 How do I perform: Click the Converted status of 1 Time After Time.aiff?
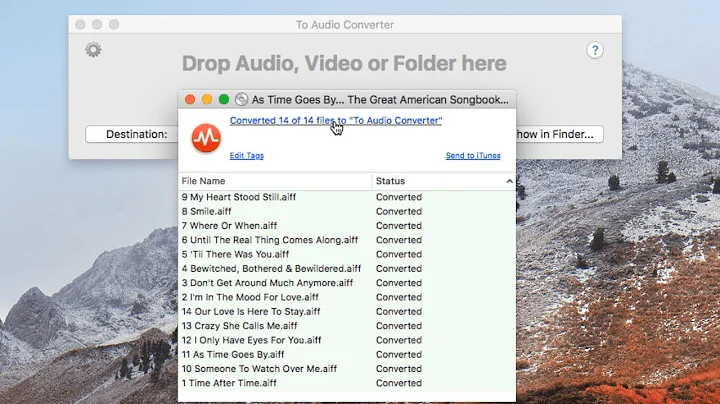tap(399, 383)
